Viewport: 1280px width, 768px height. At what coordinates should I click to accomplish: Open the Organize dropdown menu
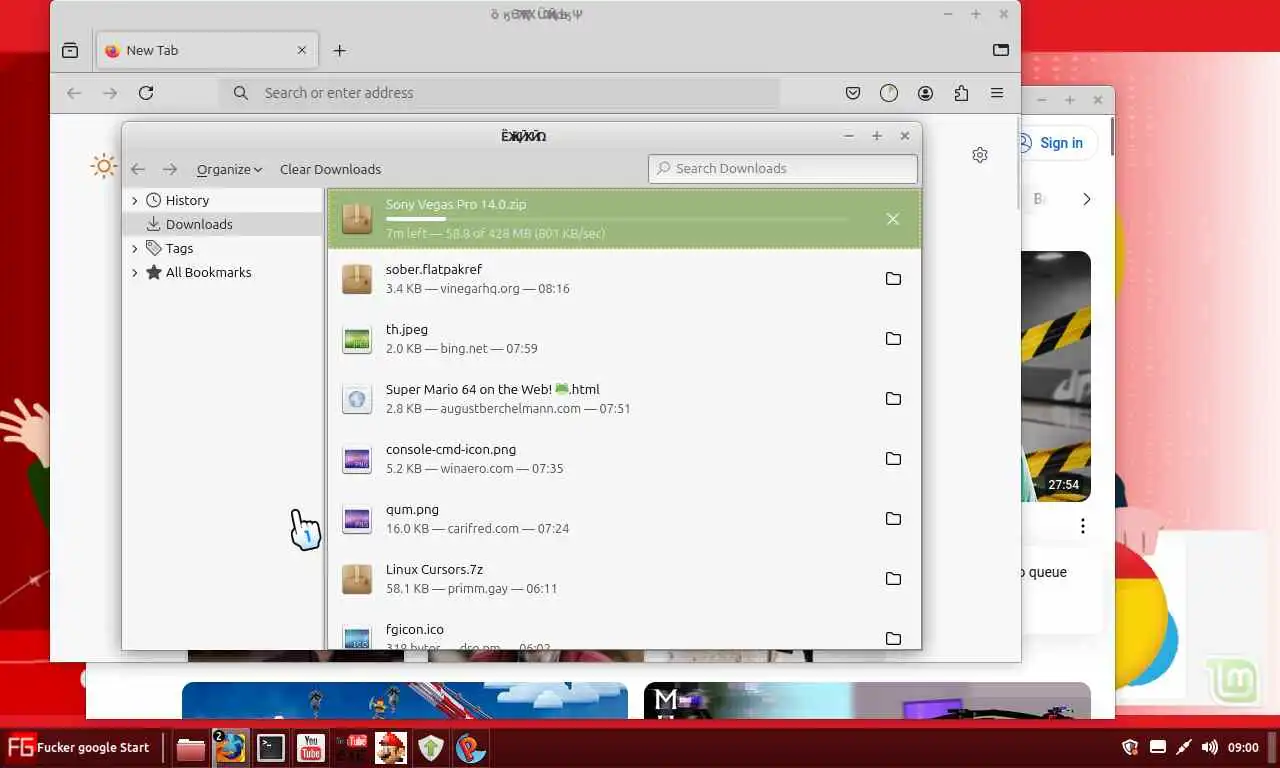click(x=229, y=169)
